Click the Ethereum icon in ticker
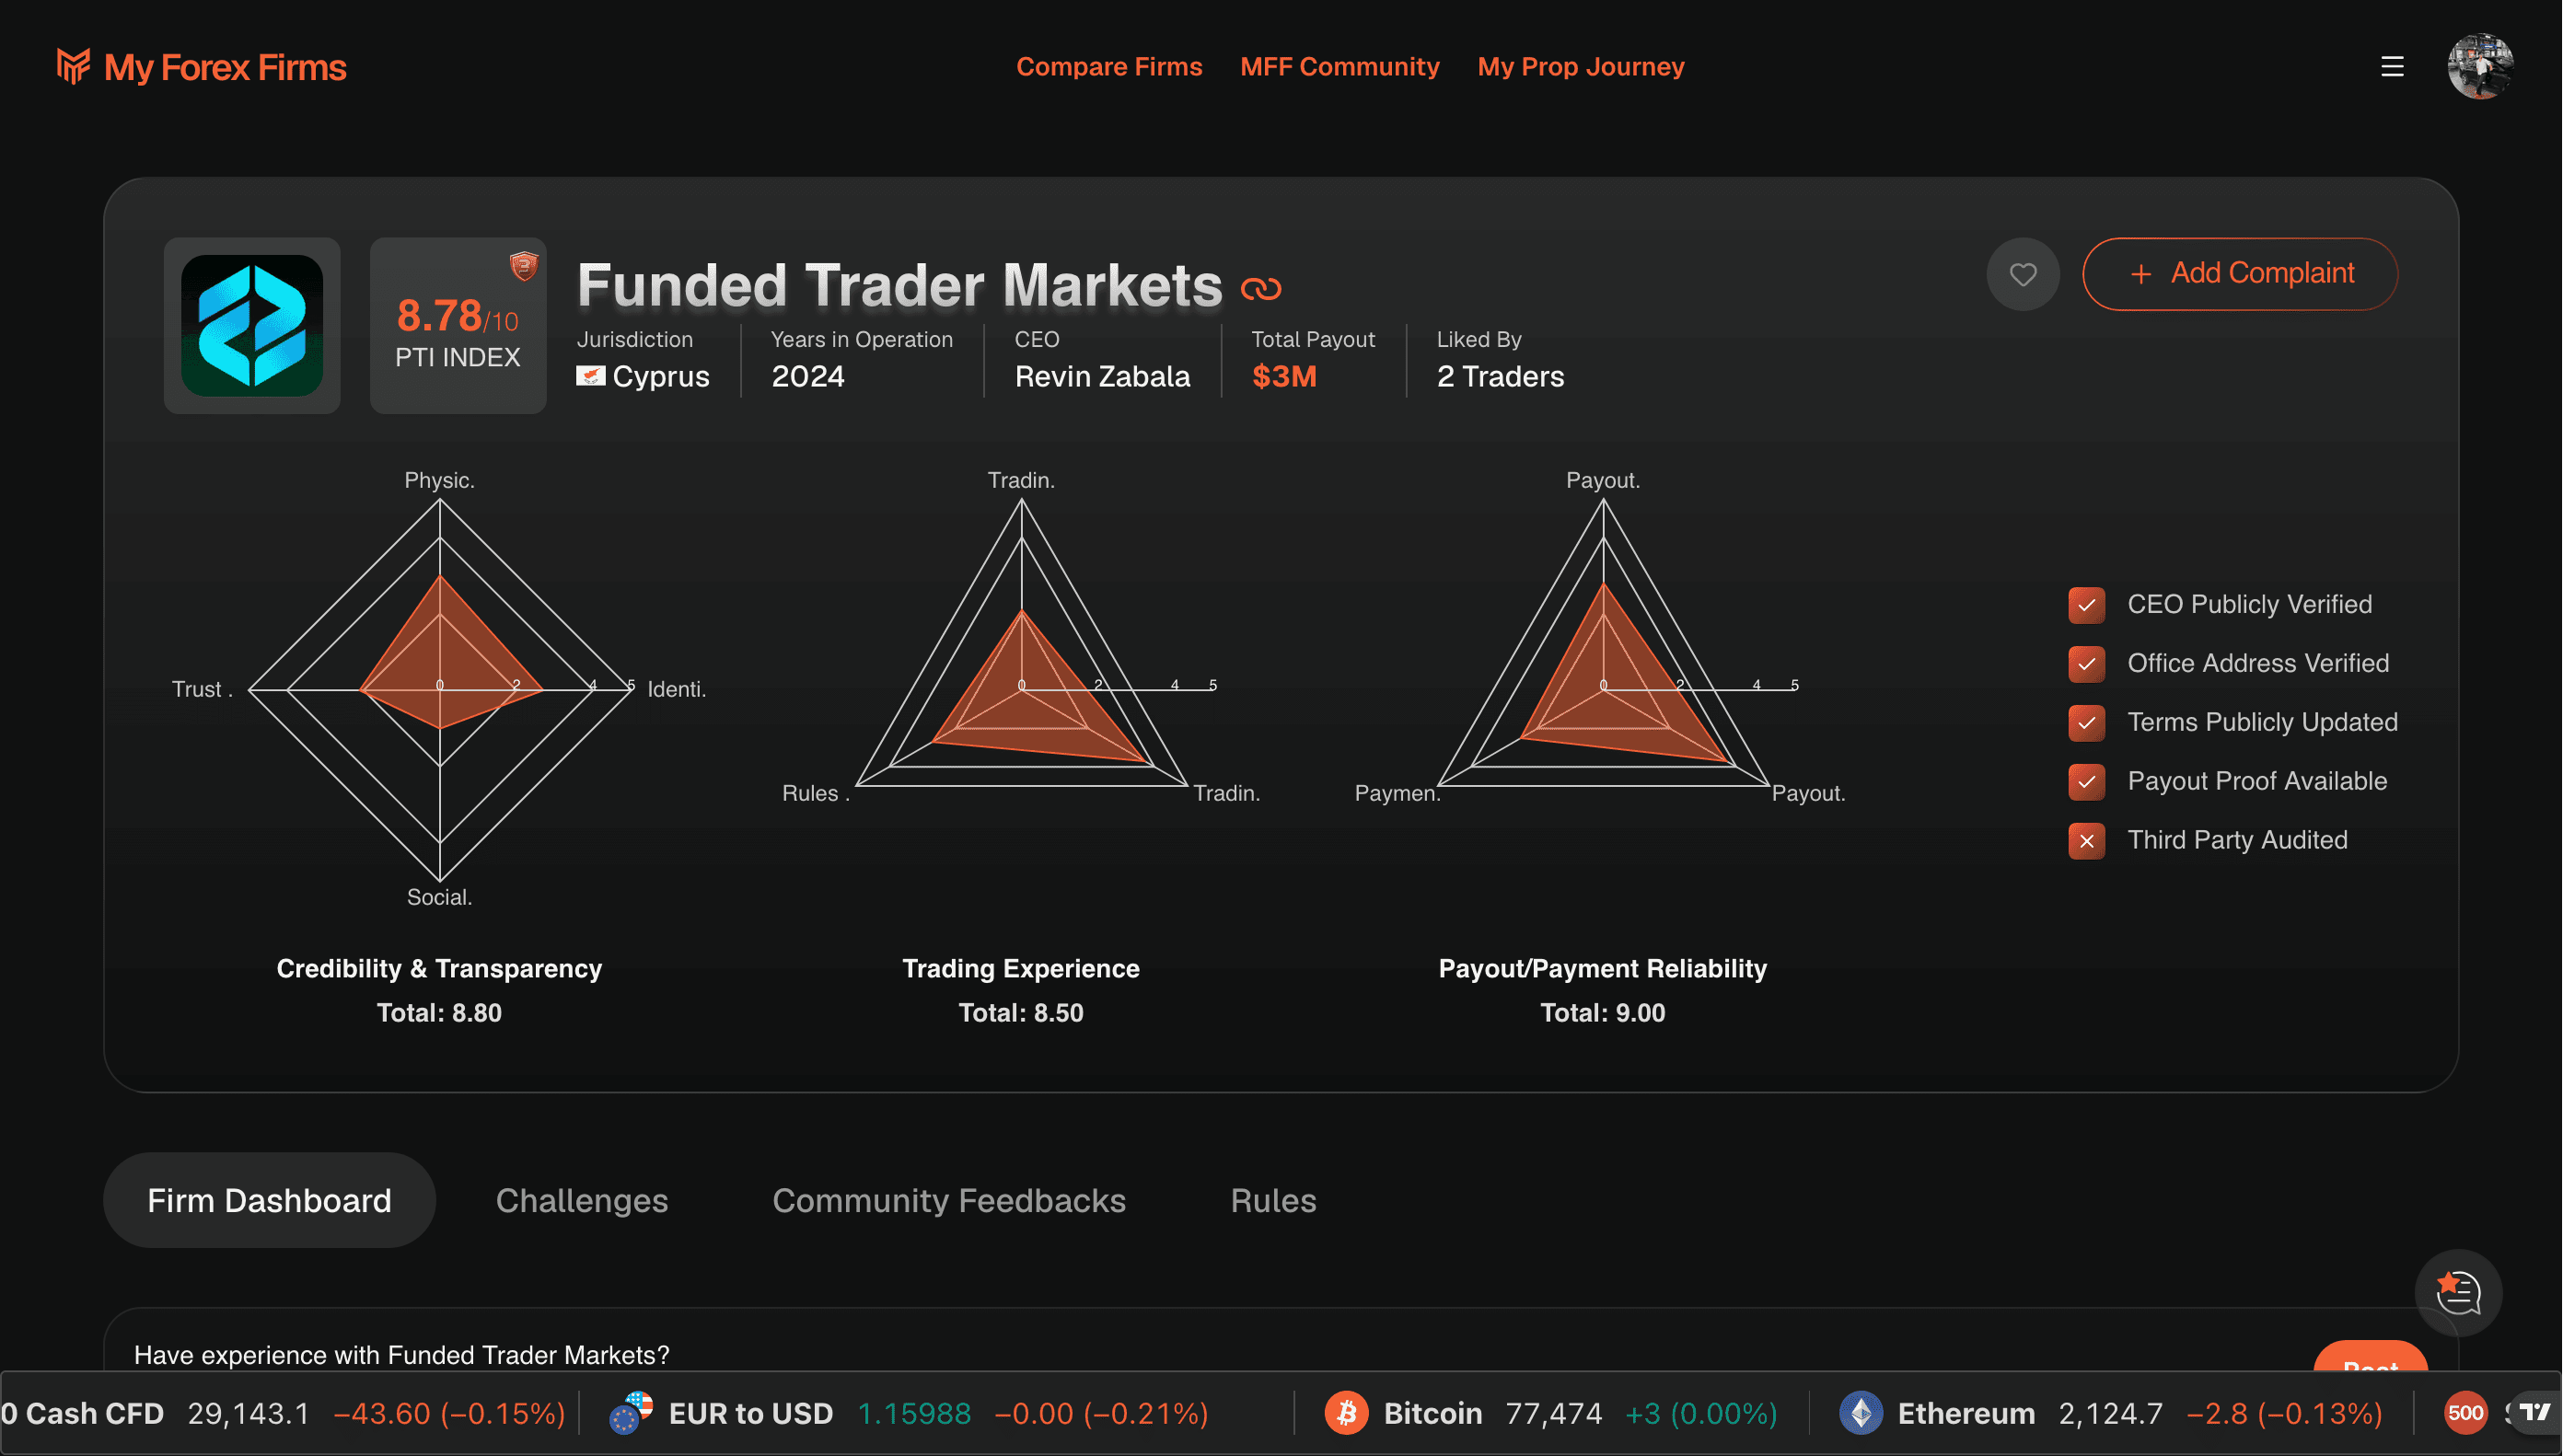 coord(1861,1413)
